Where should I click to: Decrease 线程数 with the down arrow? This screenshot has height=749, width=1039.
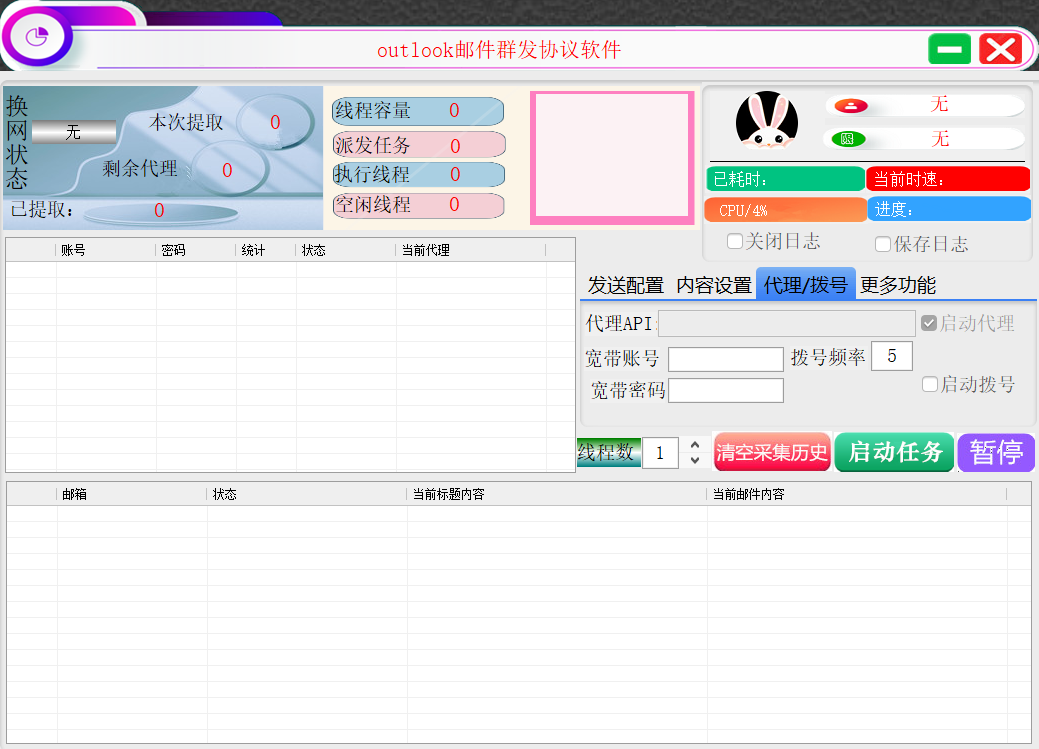point(695,460)
